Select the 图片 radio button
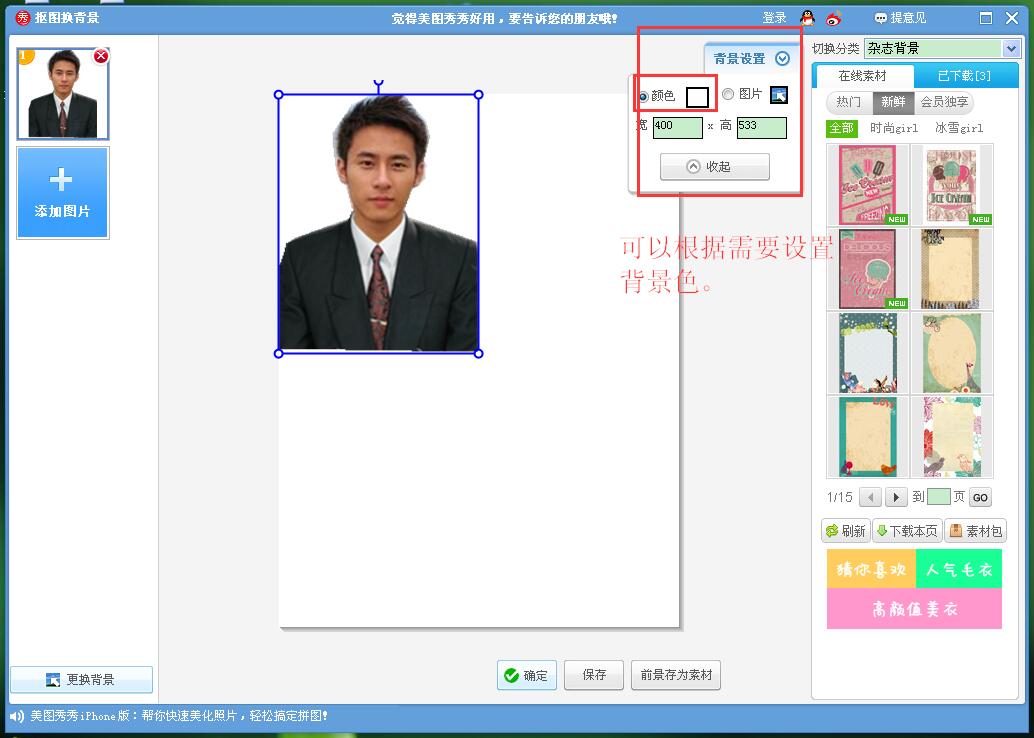 (x=728, y=94)
